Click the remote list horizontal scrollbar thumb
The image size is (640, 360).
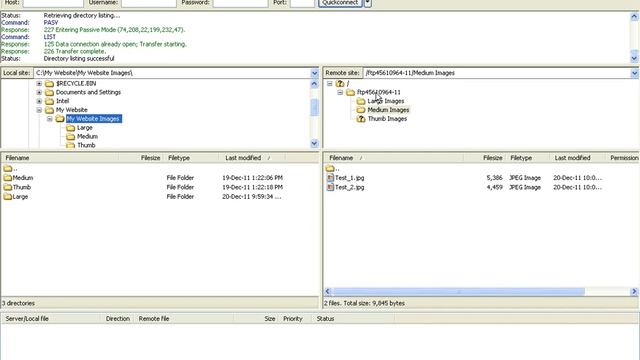(x=459, y=291)
